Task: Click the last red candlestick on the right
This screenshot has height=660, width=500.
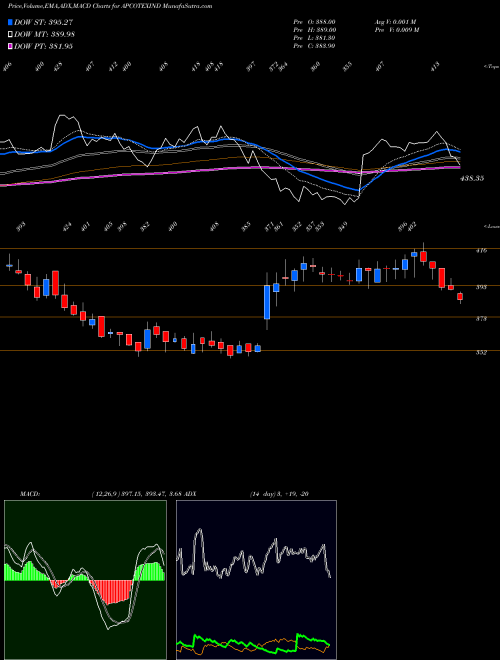Action: click(460, 297)
